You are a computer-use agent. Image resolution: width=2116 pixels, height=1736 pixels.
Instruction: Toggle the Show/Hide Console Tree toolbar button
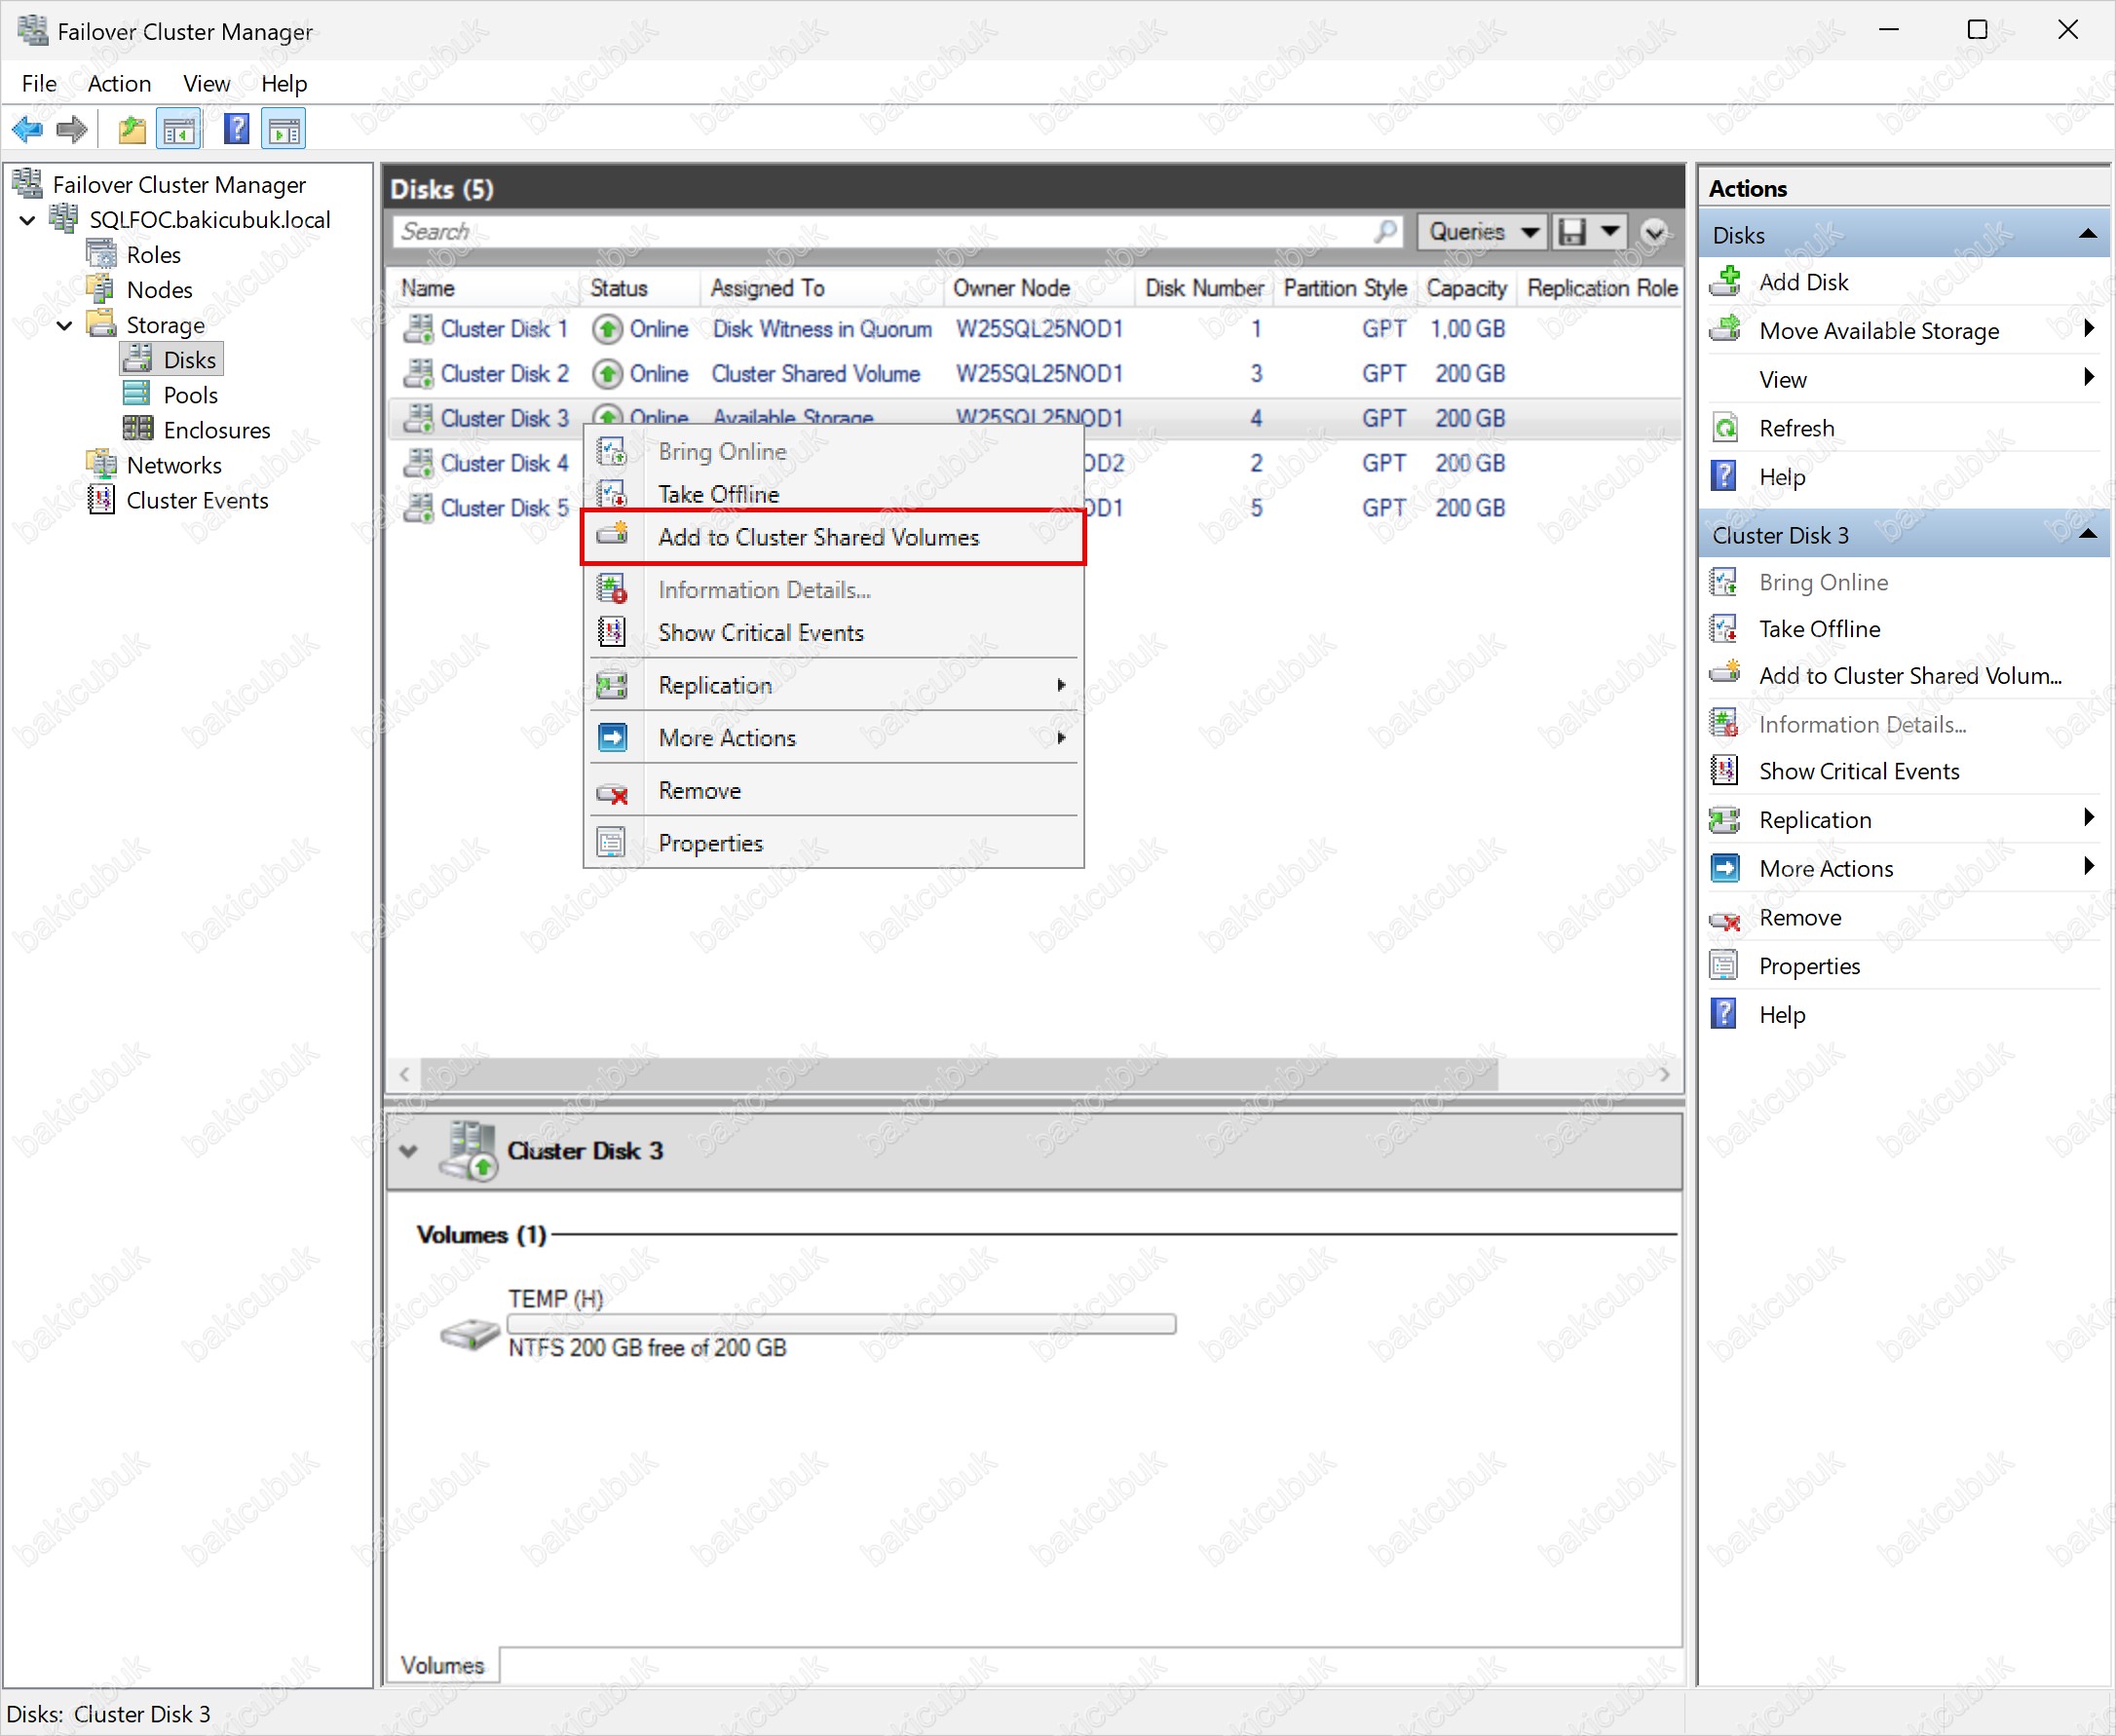[x=180, y=129]
